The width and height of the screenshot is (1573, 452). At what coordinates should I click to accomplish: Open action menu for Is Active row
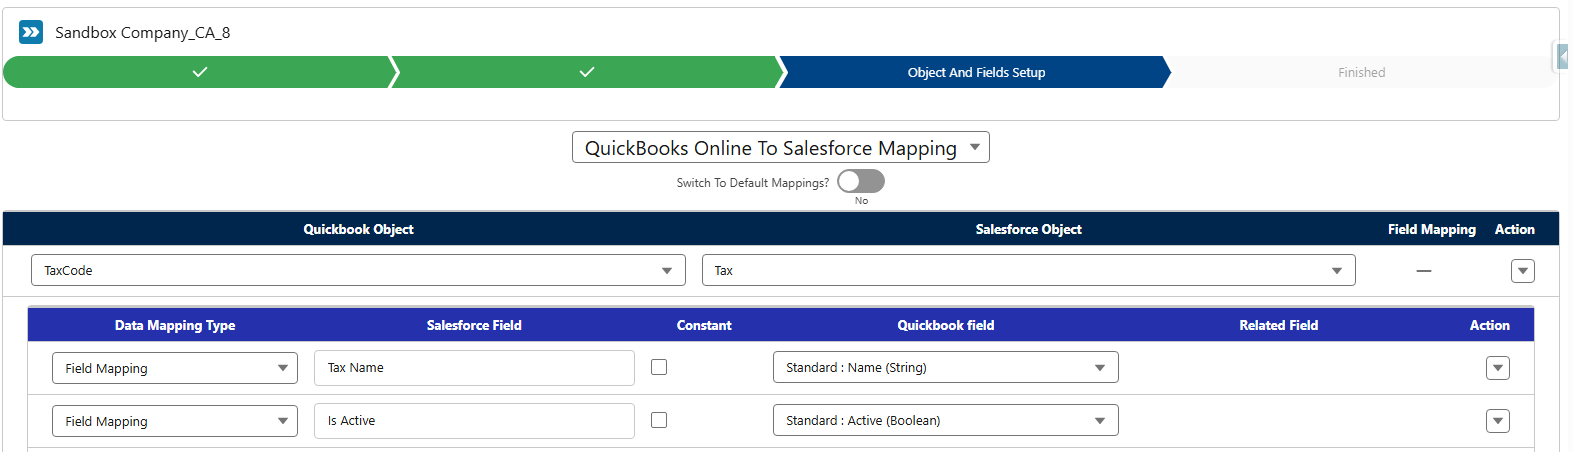coord(1497,421)
